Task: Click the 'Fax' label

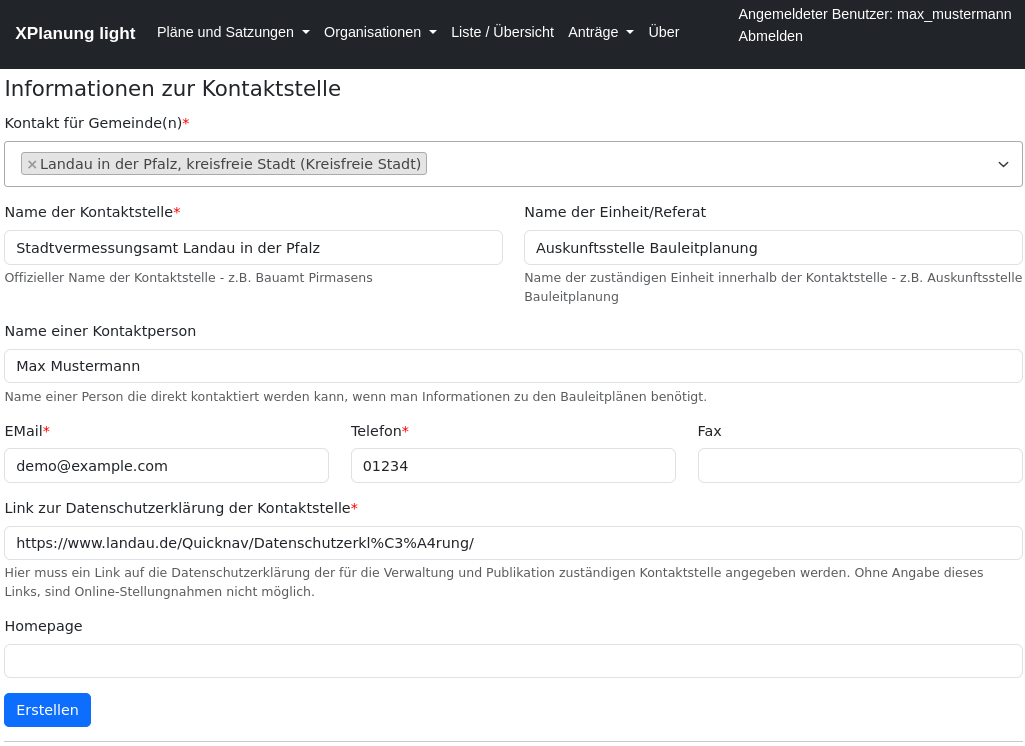Action: pos(709,431)
